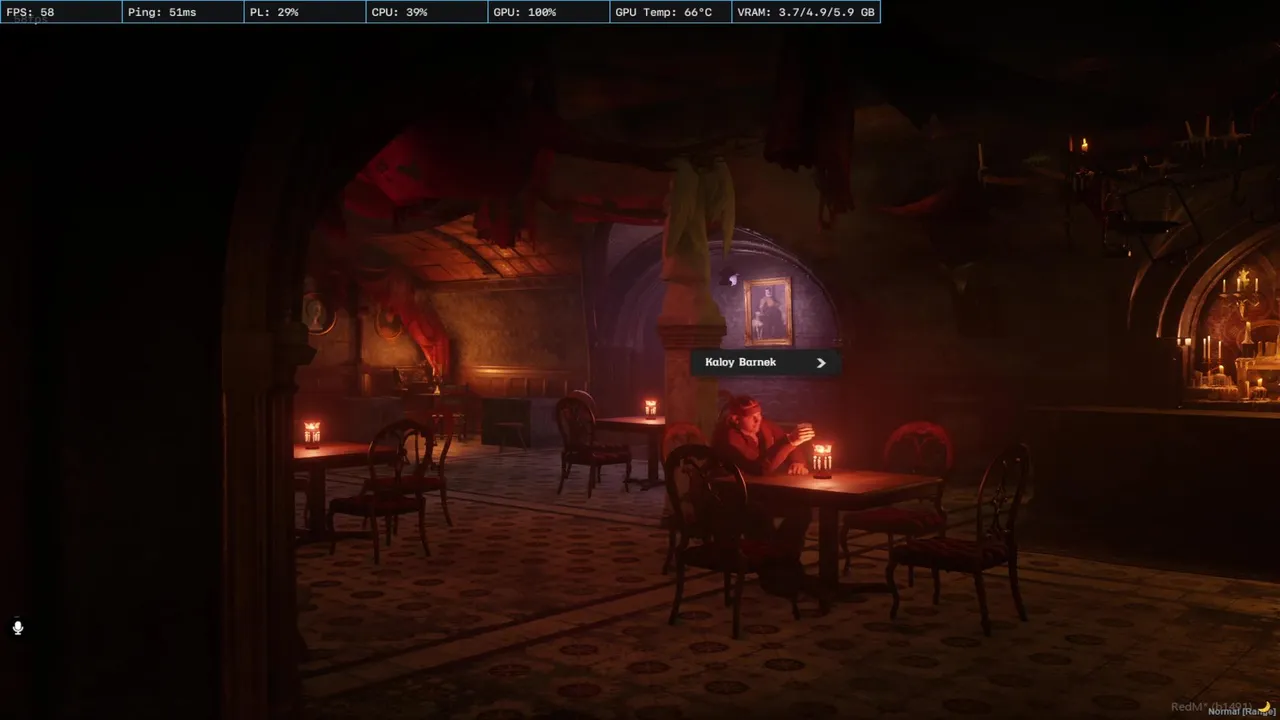This screenshot has width=1280, height=720.
Task: Click the GPU: 100% readout
Action: (x=549, y=12)
